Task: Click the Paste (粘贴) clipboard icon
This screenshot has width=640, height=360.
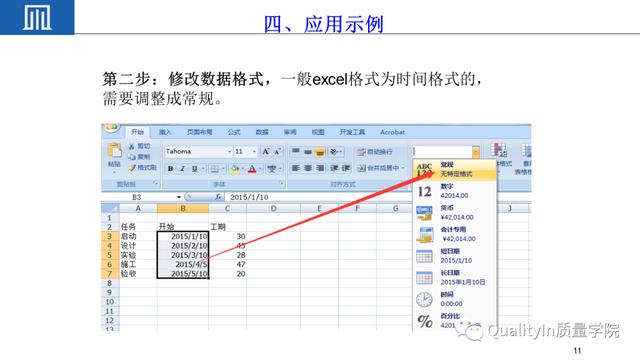Action: tap(114, 151)
